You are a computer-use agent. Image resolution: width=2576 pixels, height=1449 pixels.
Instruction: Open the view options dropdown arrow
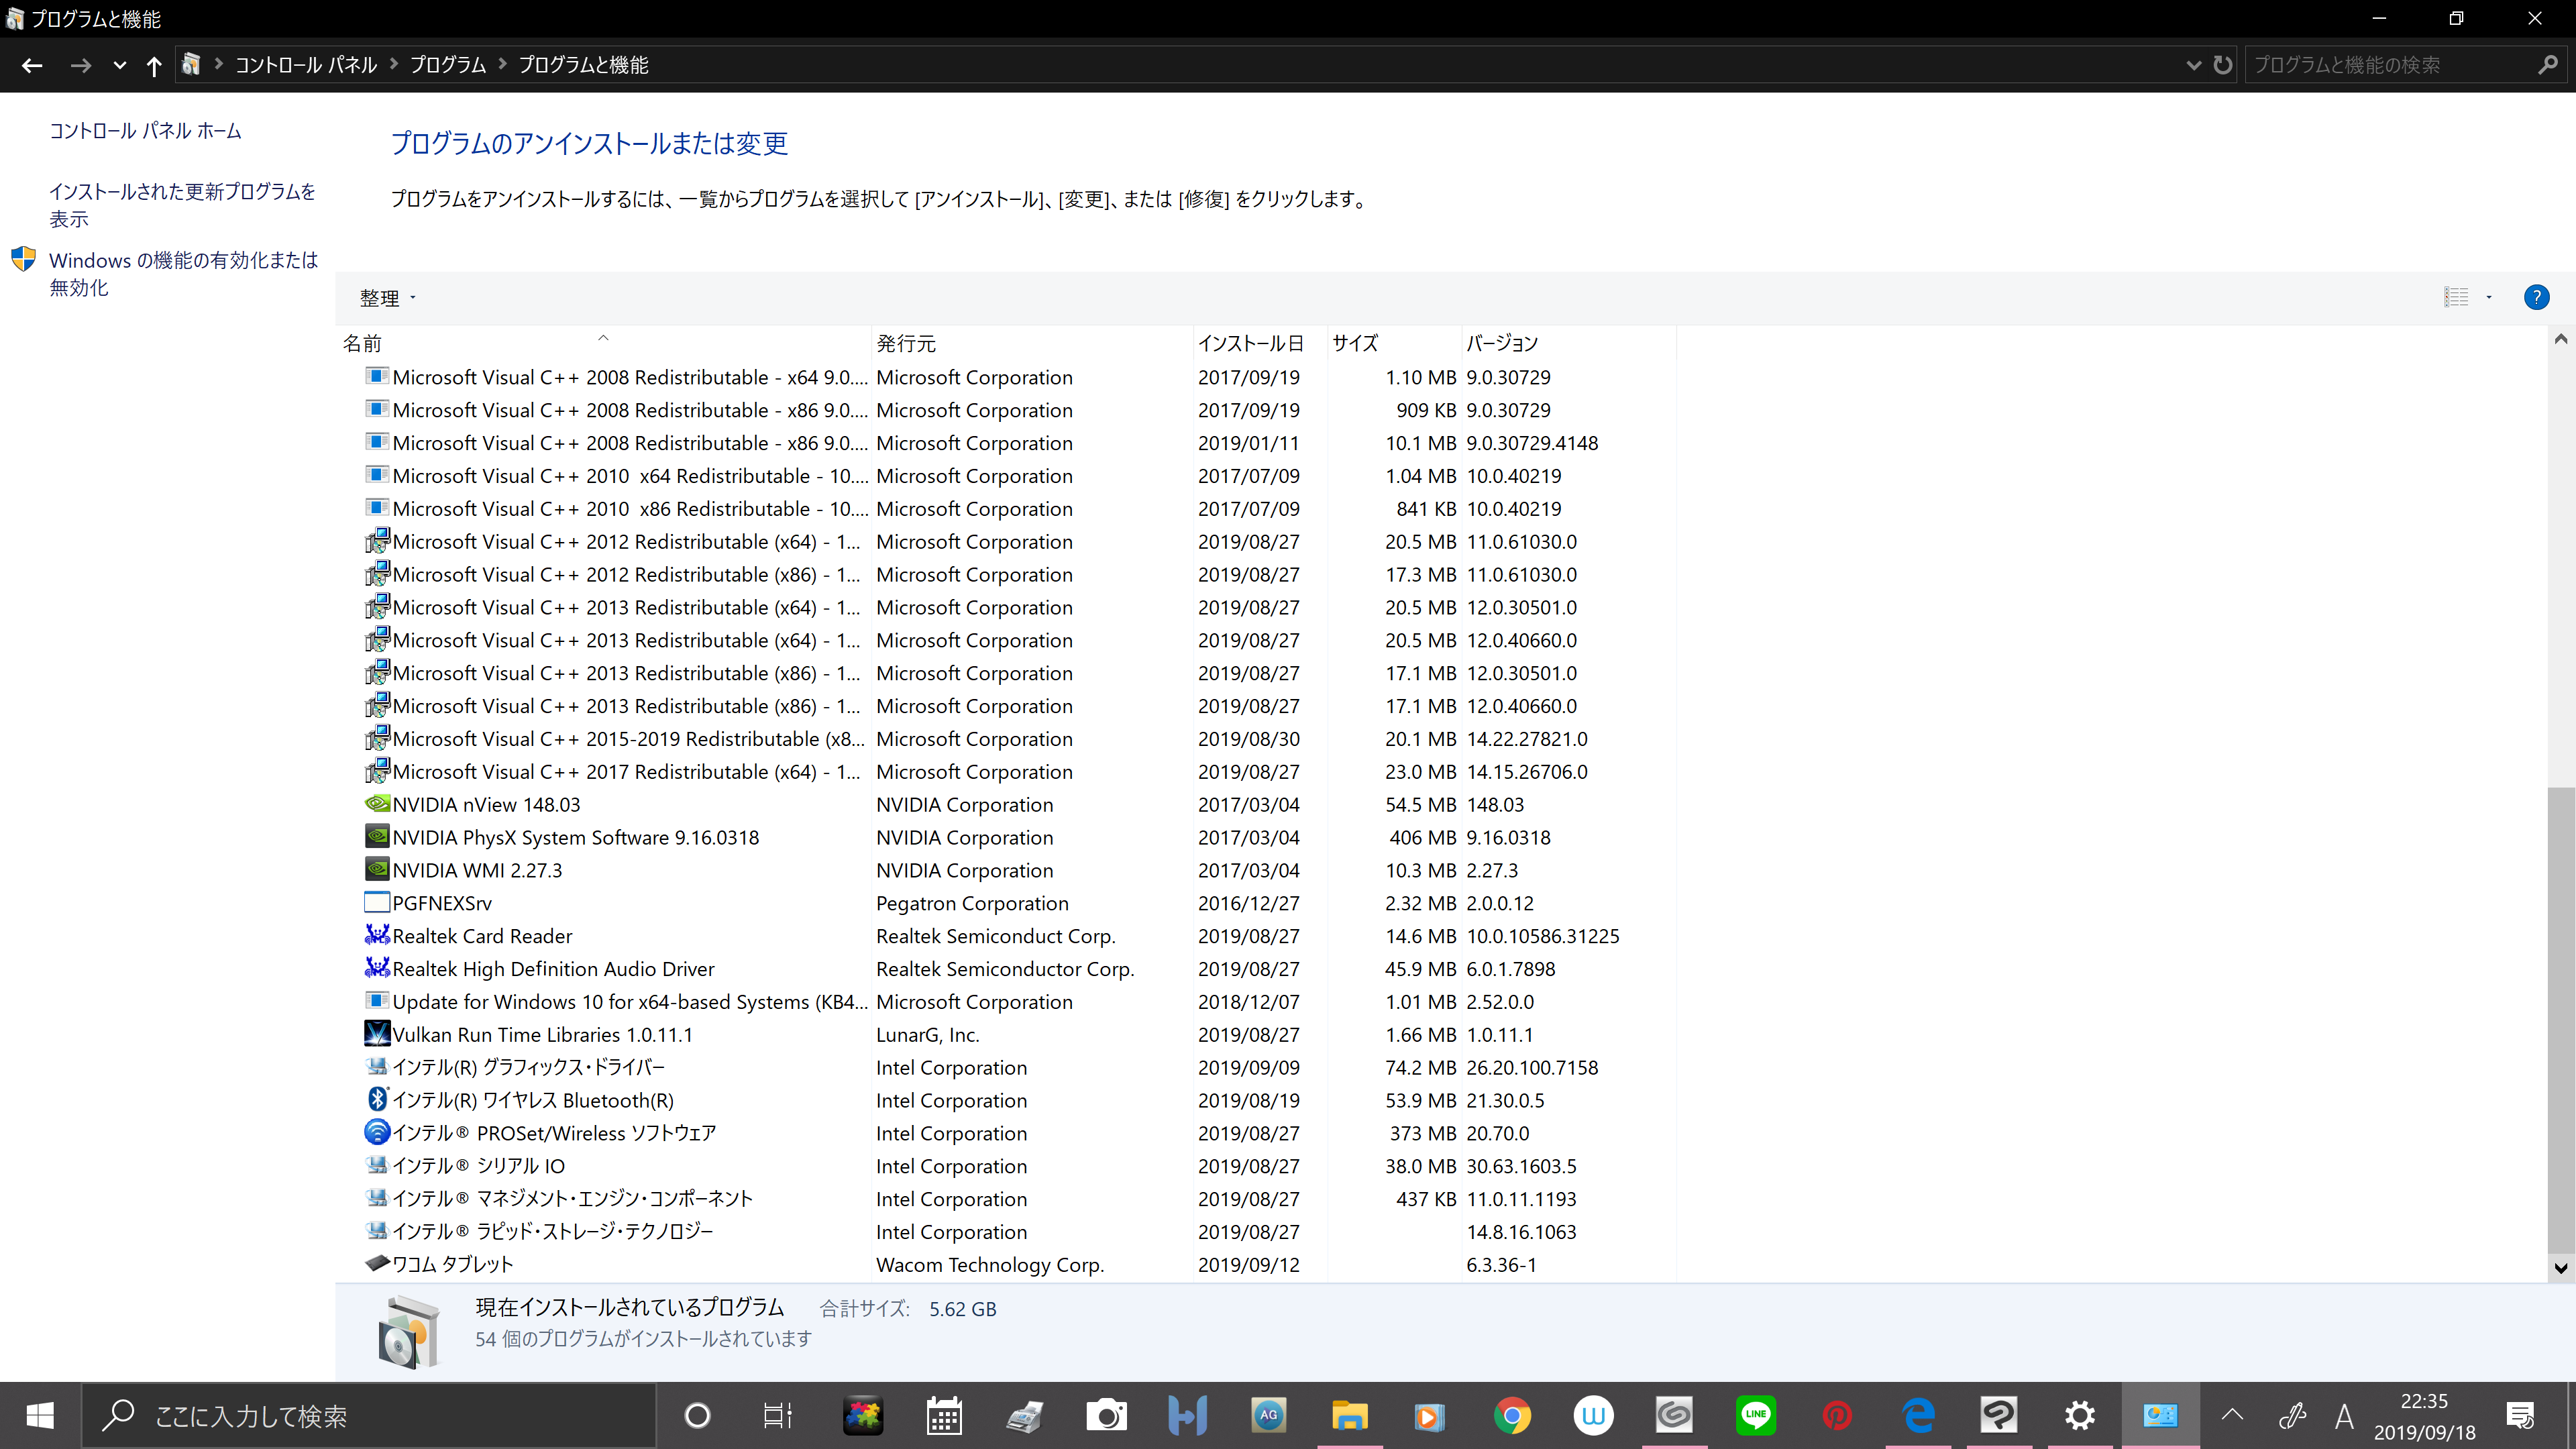[x=2489, y=297]
